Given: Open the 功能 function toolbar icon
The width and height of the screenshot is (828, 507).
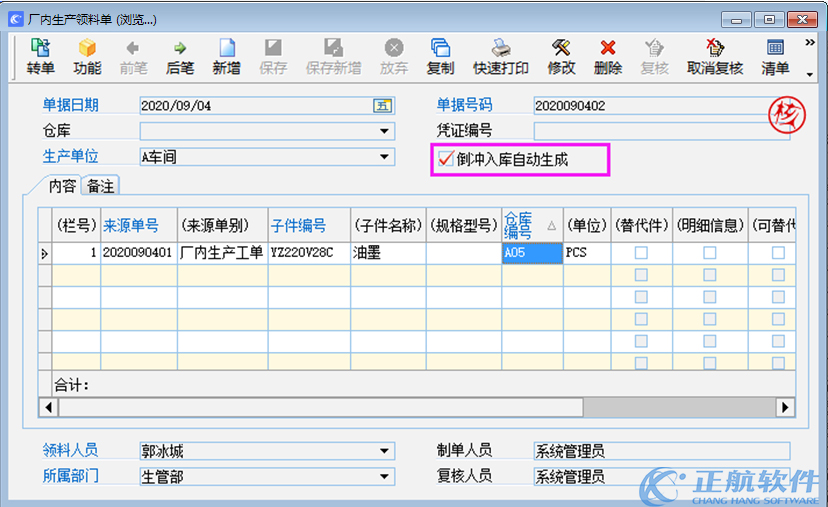Looking at the screenshot, I should pos(87,57).
